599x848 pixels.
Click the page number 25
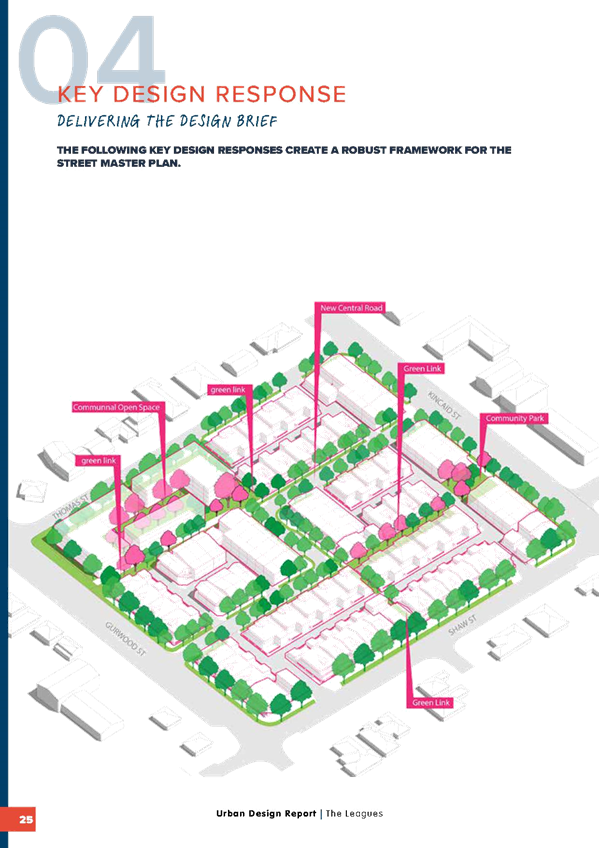[x=26, y=819]
